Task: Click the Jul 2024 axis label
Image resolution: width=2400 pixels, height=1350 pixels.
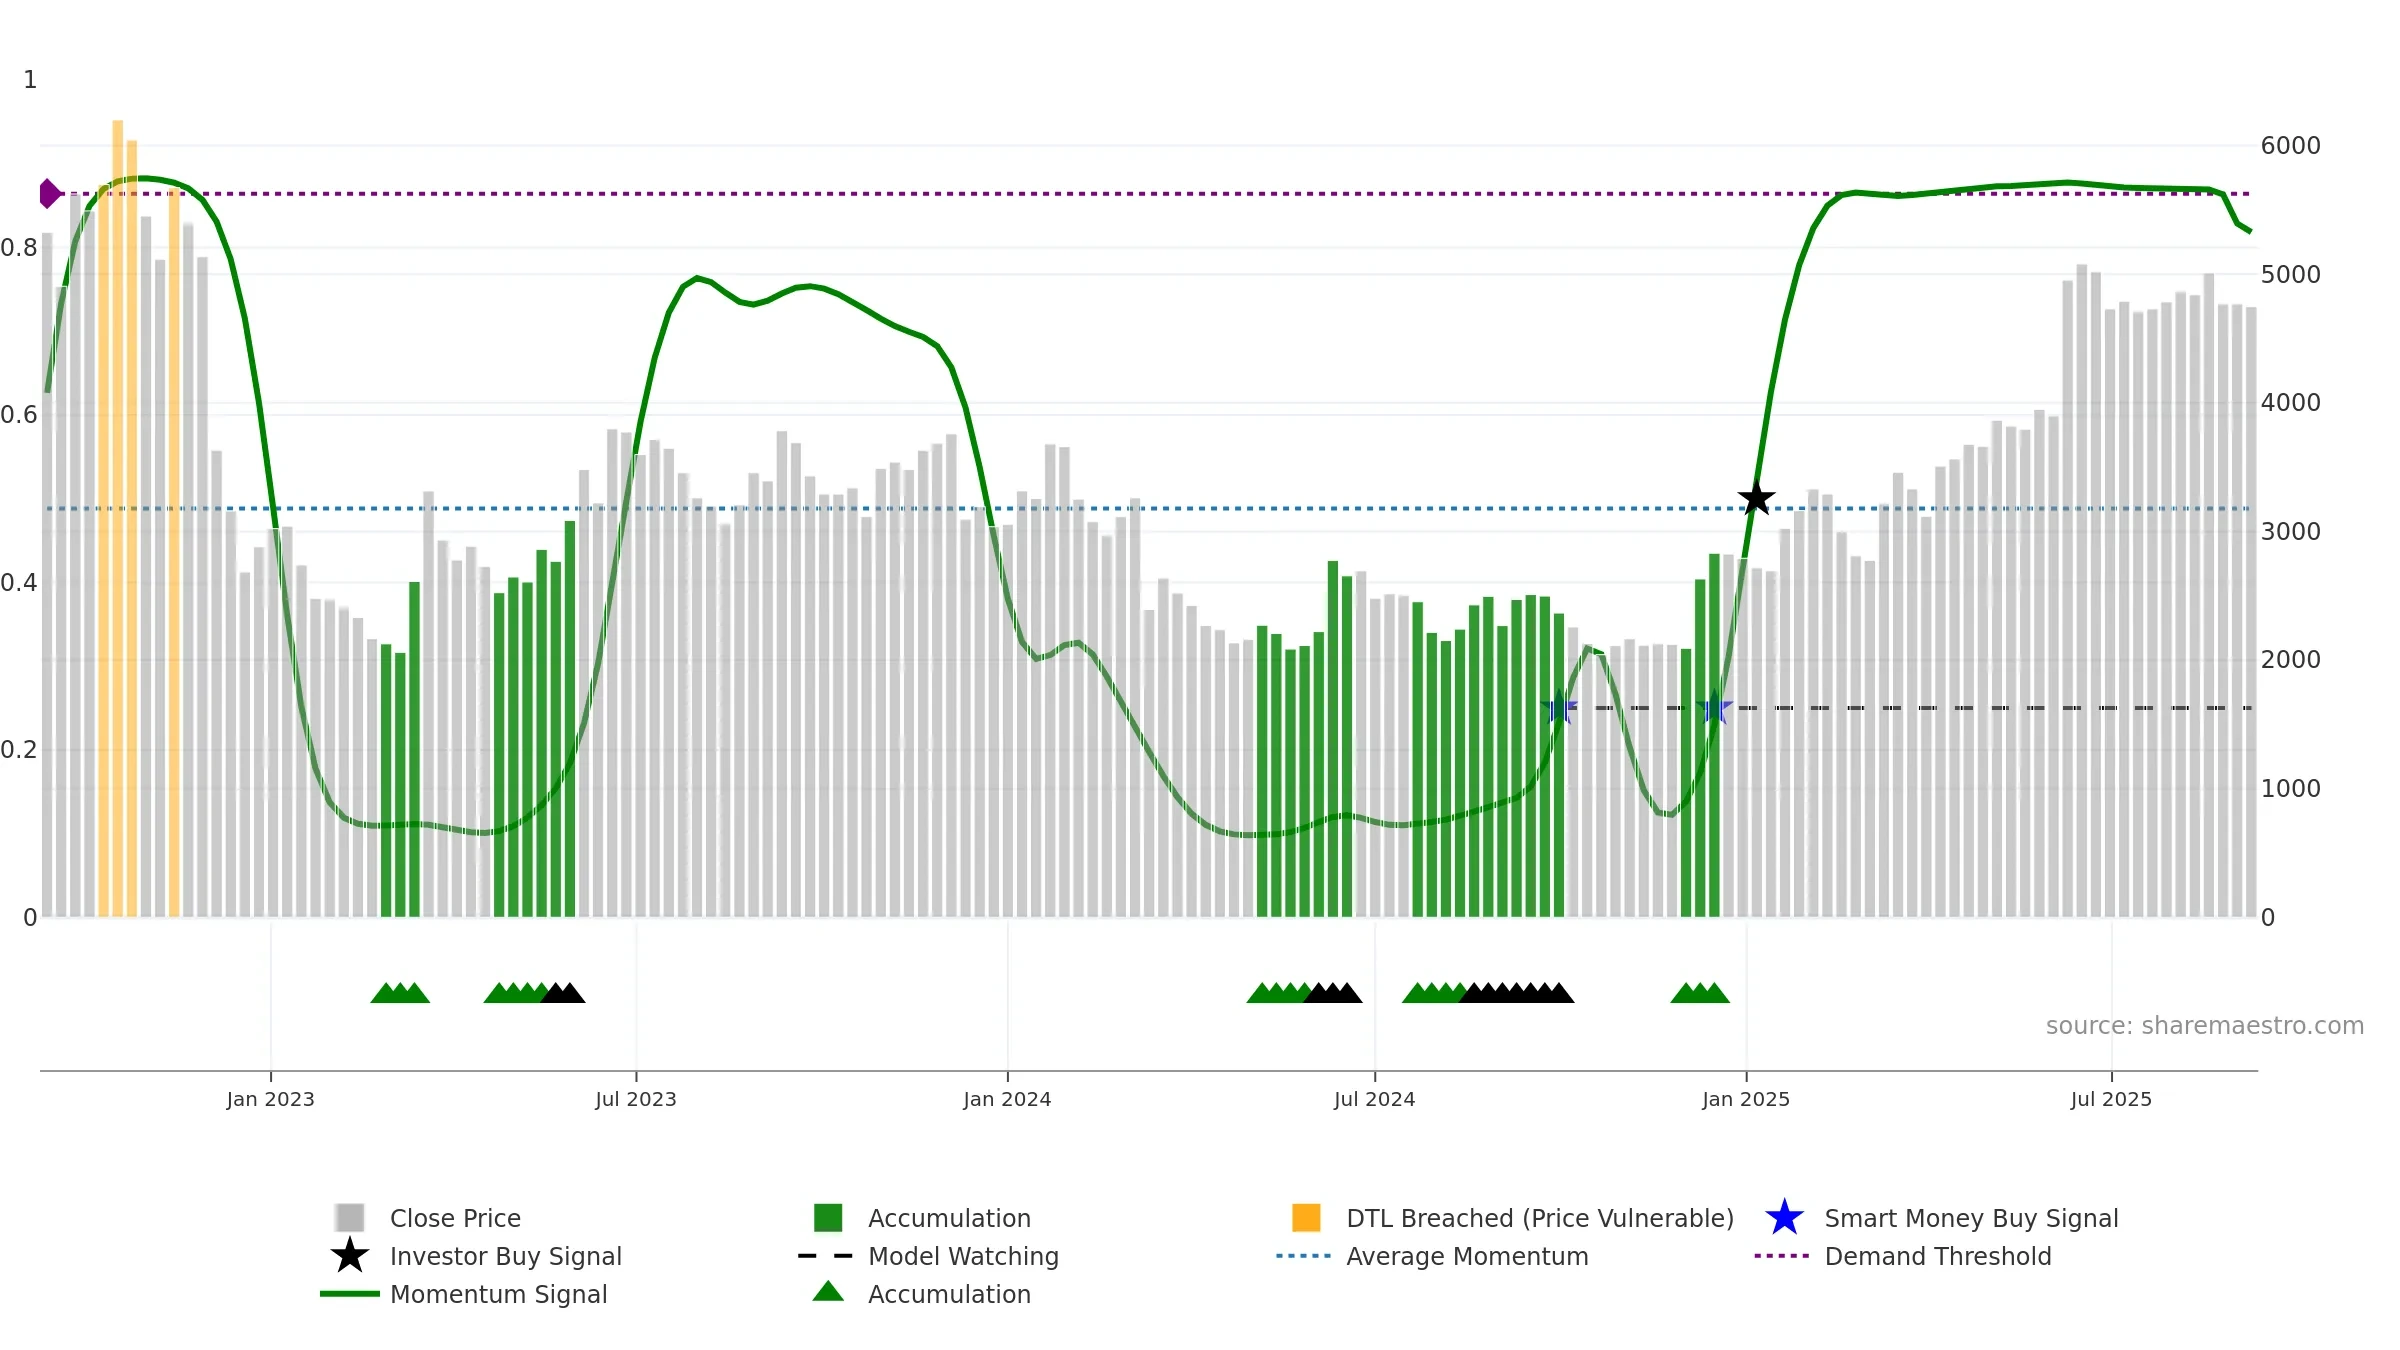Action: click(x=1374, y=1099)
